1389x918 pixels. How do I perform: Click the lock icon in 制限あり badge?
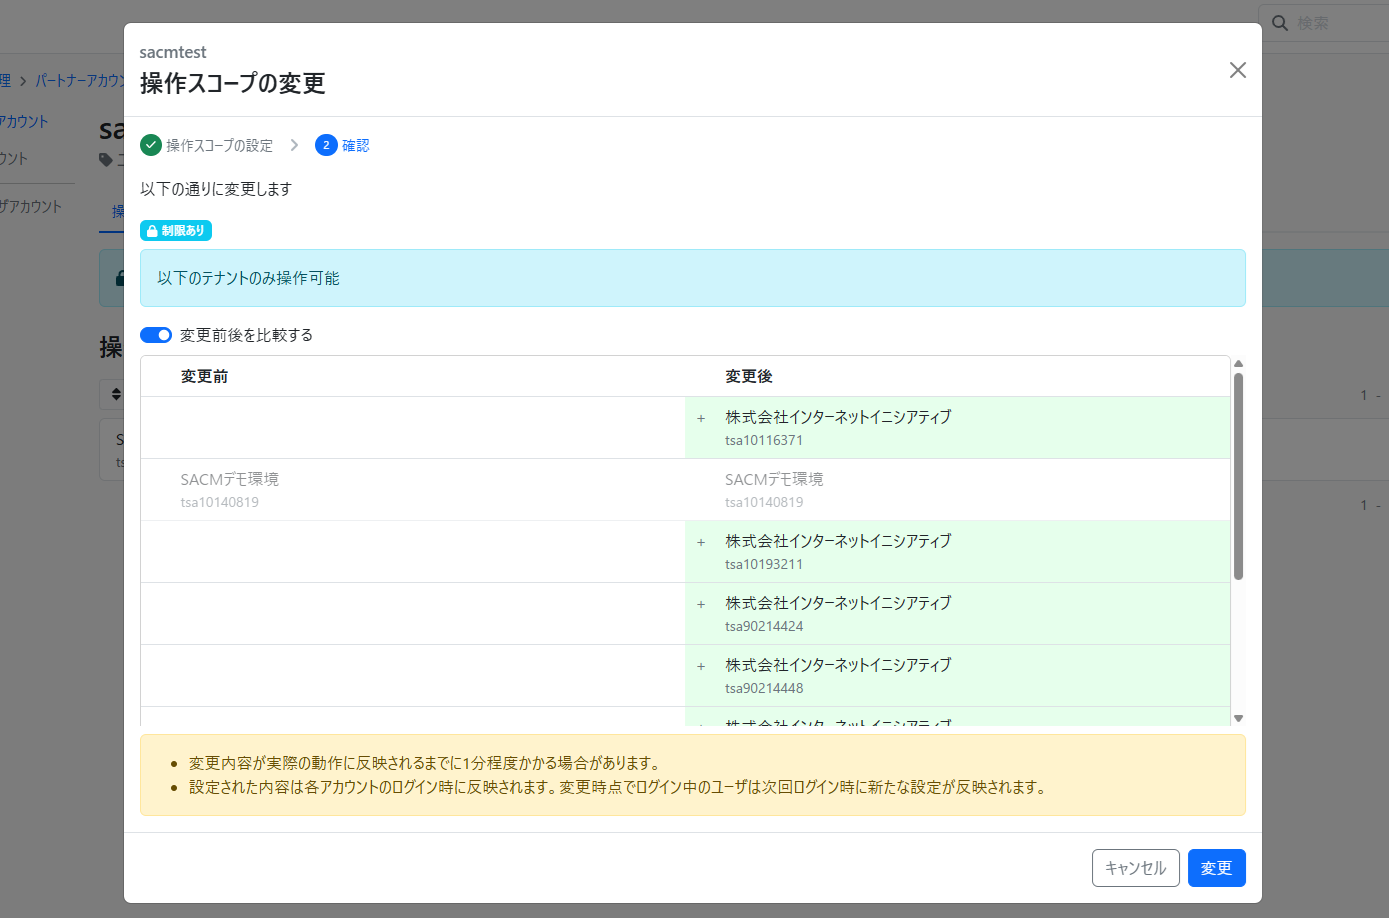click(x=152, y=231)
